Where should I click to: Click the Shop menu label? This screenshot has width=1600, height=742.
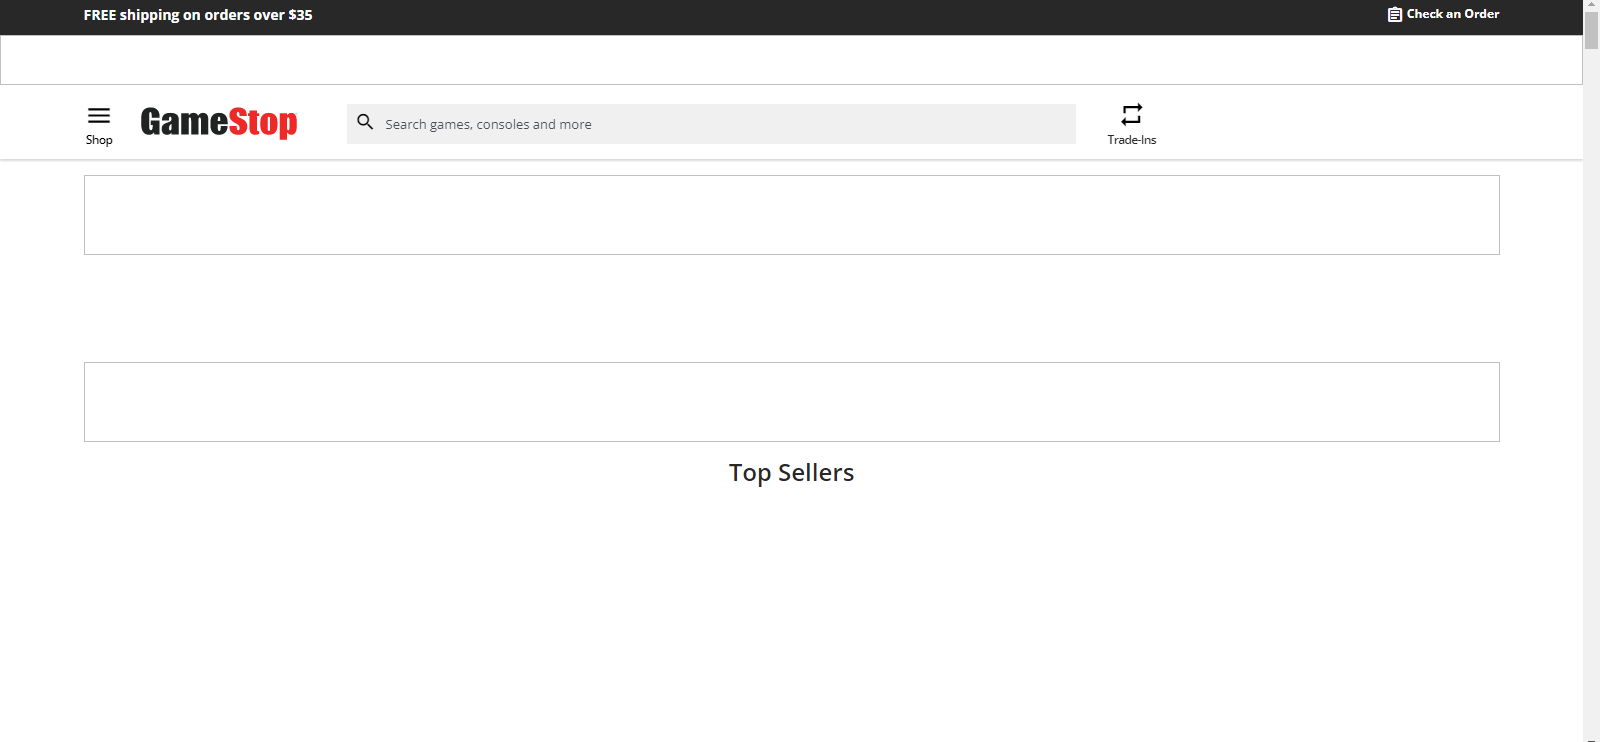coord(98,140)
